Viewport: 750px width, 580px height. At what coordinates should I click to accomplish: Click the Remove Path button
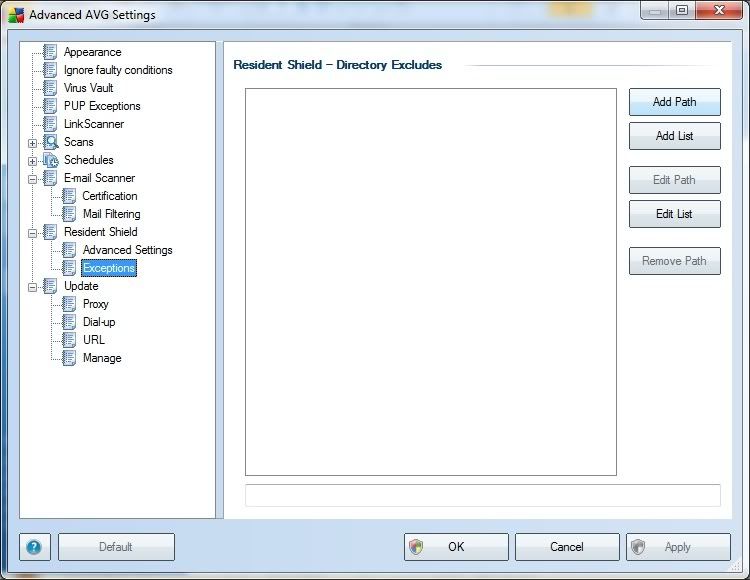[674, 261]
